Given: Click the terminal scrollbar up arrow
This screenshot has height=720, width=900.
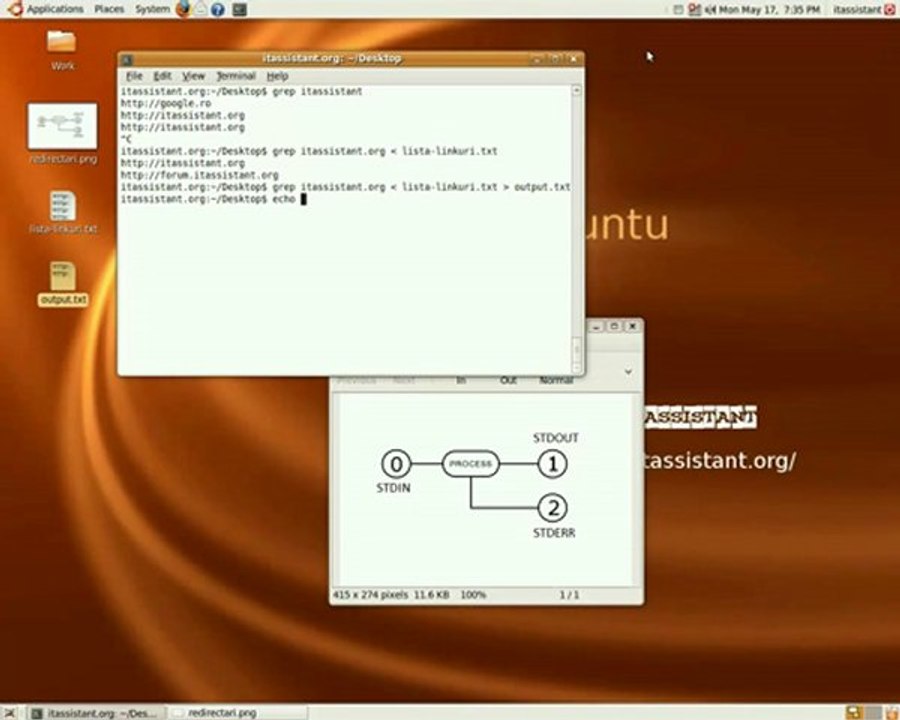Looking at the screenshot, I should click(576, 91).
